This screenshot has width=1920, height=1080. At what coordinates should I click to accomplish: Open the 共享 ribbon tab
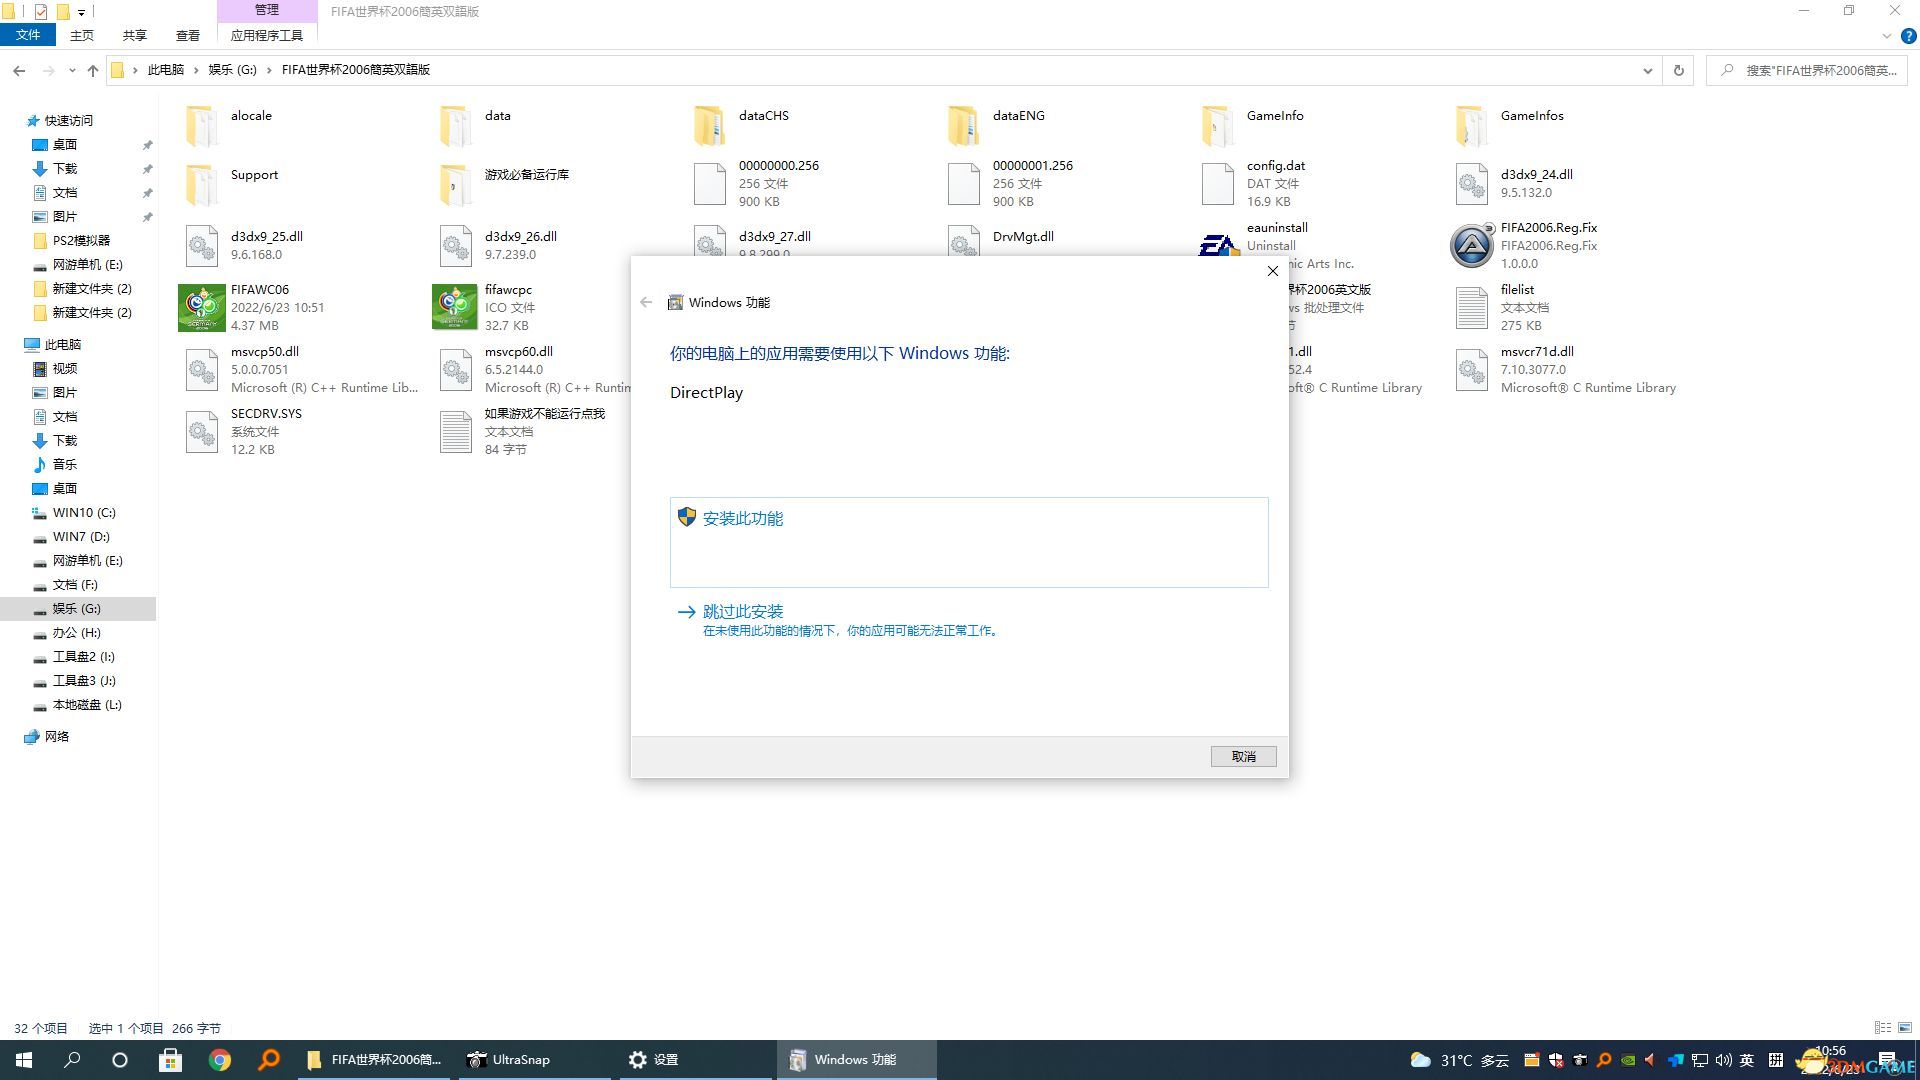[135, 35]
